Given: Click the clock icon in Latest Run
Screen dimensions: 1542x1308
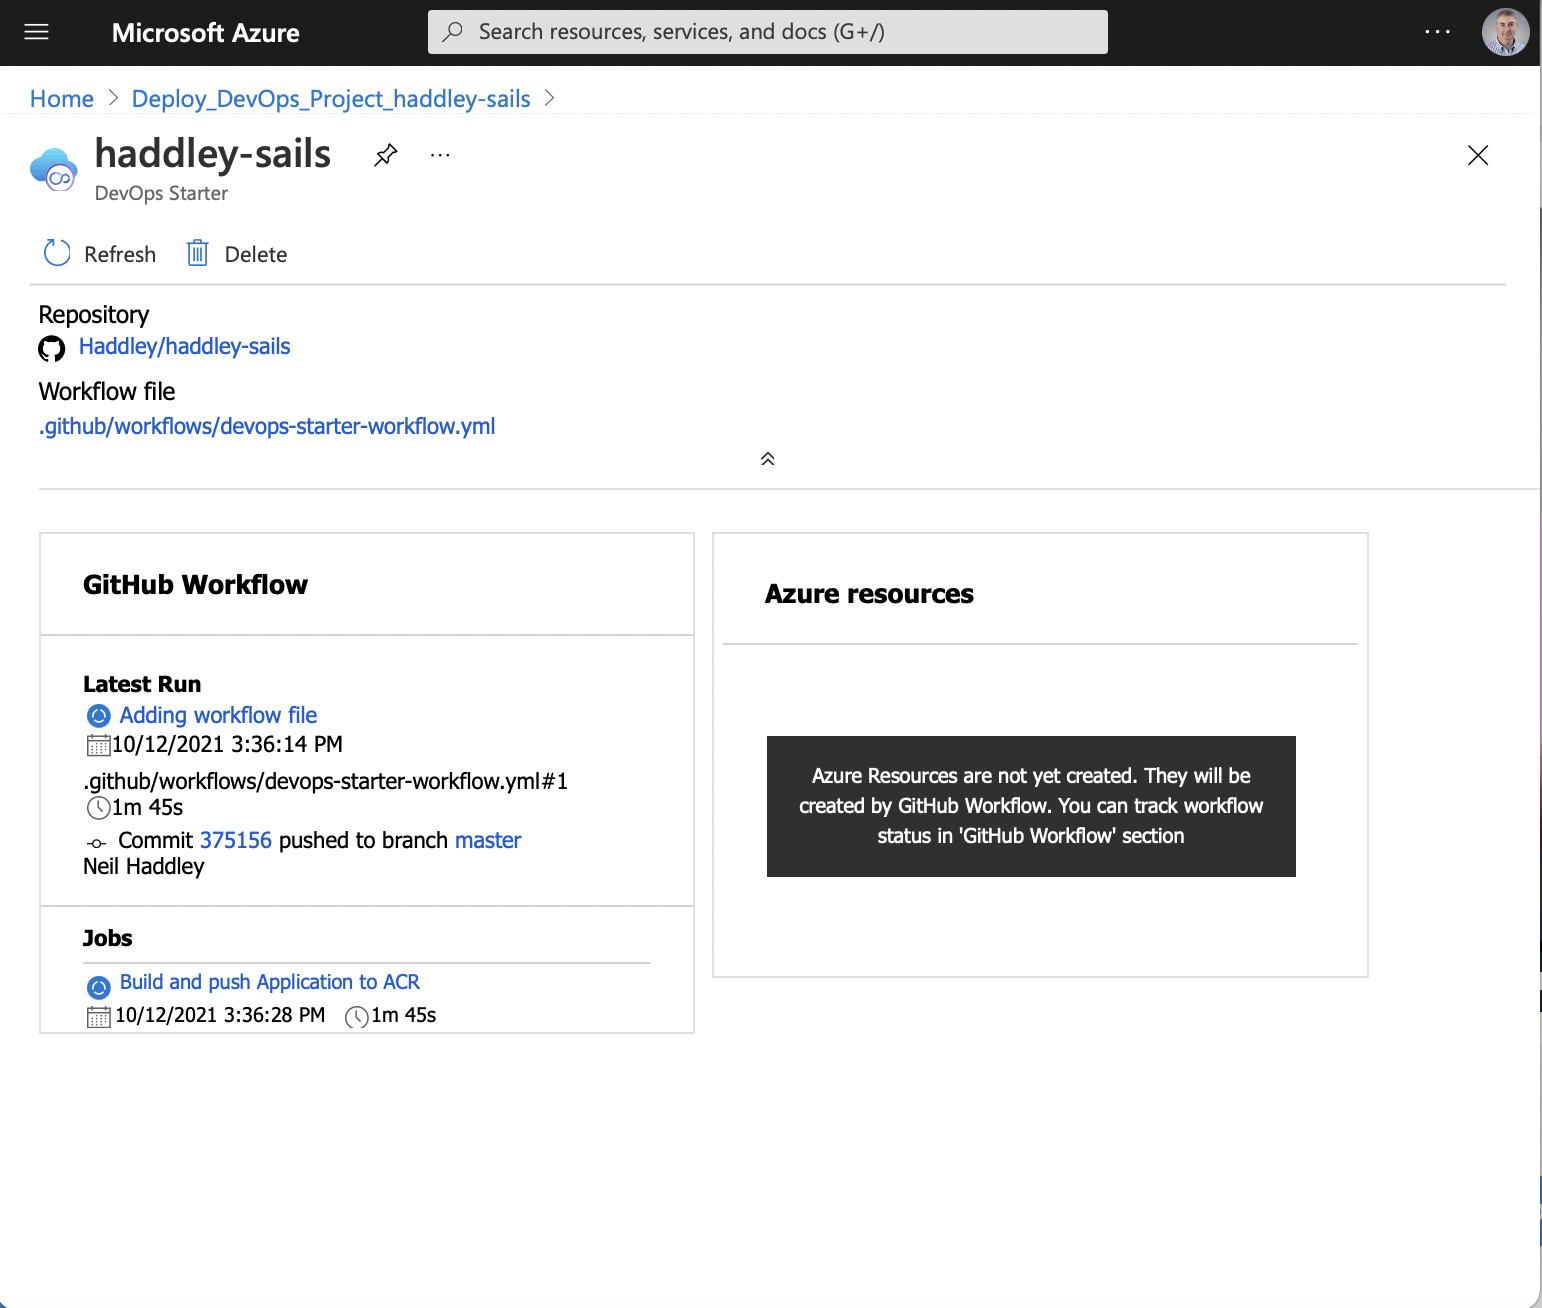Looking at the screenshot, I should [98, 808].
